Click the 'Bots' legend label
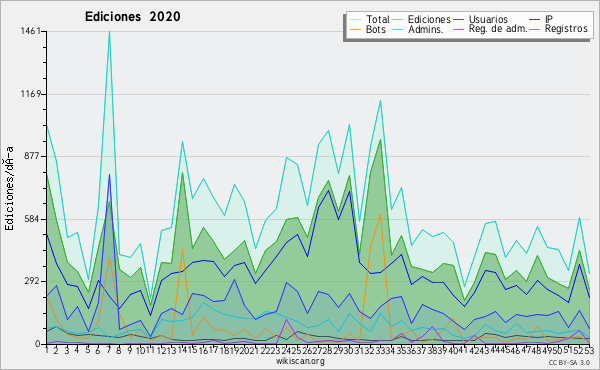 (x=376, y=29)
